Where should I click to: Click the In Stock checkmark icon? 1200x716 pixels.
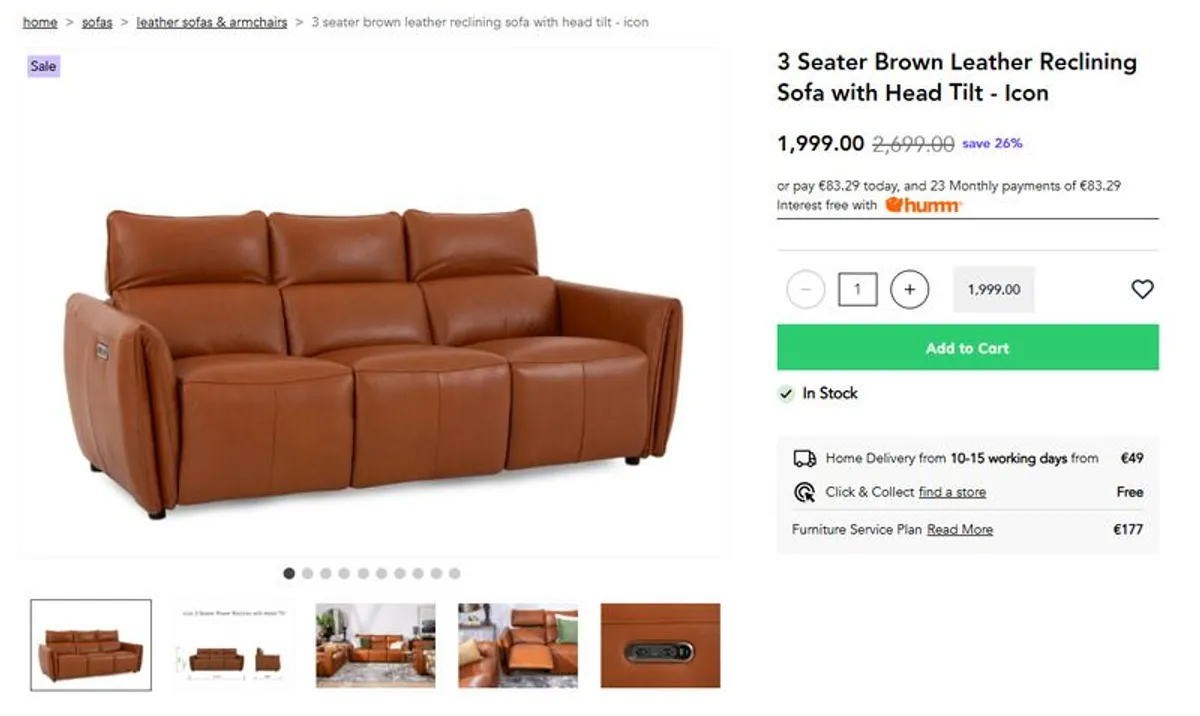(787, 394)
